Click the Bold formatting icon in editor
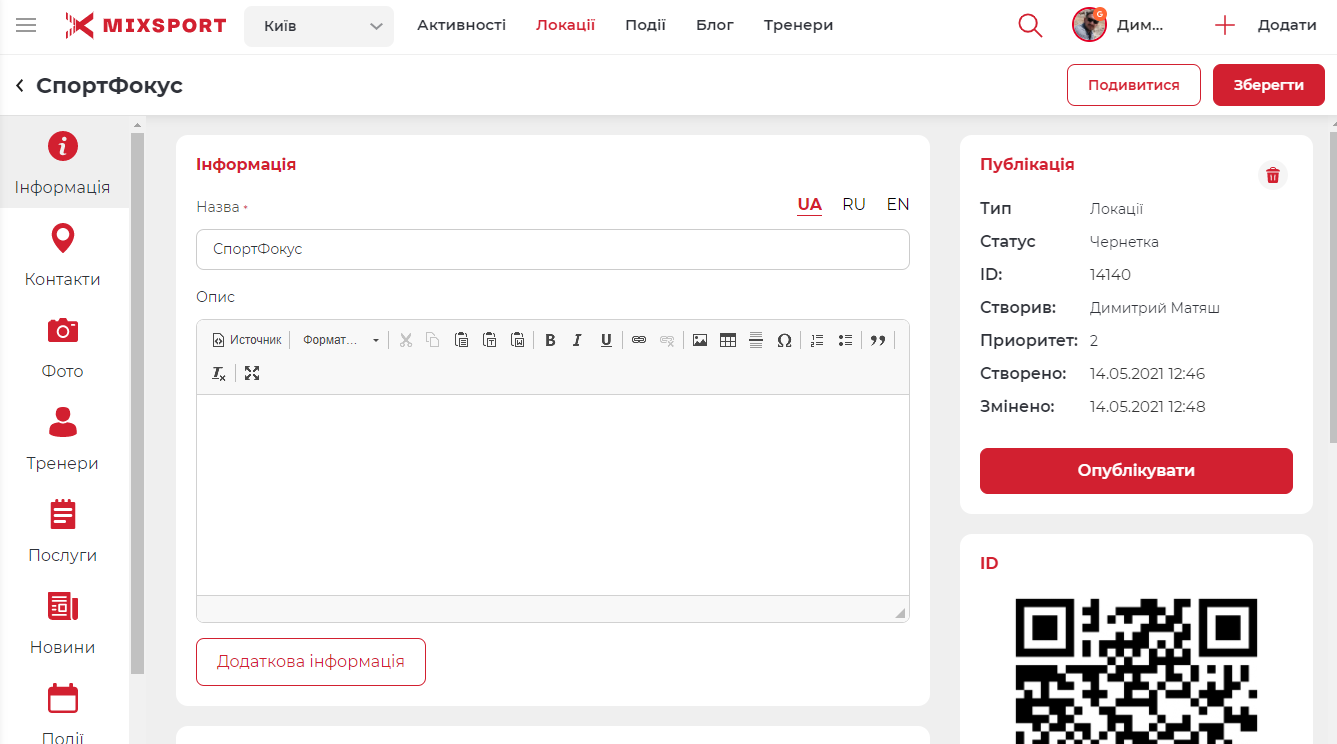The image size is (1337, 744). pyautogui.click(x=550, y=340)
